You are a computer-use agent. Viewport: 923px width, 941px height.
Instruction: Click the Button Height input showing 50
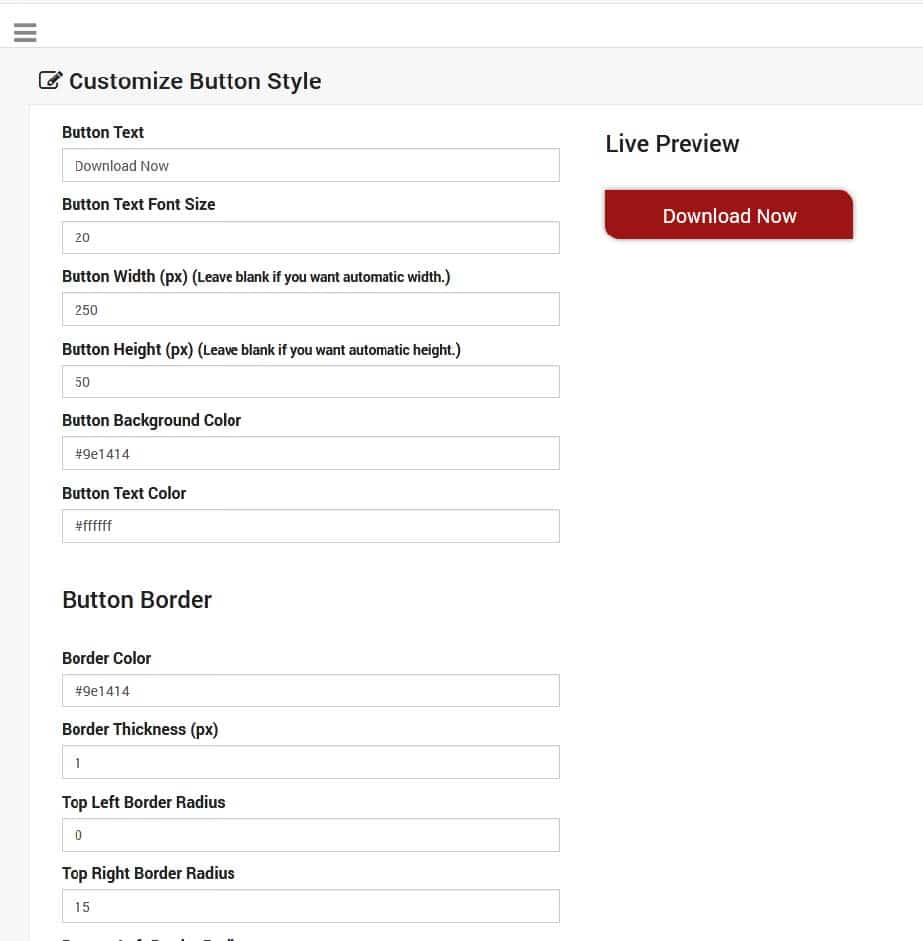310,381
